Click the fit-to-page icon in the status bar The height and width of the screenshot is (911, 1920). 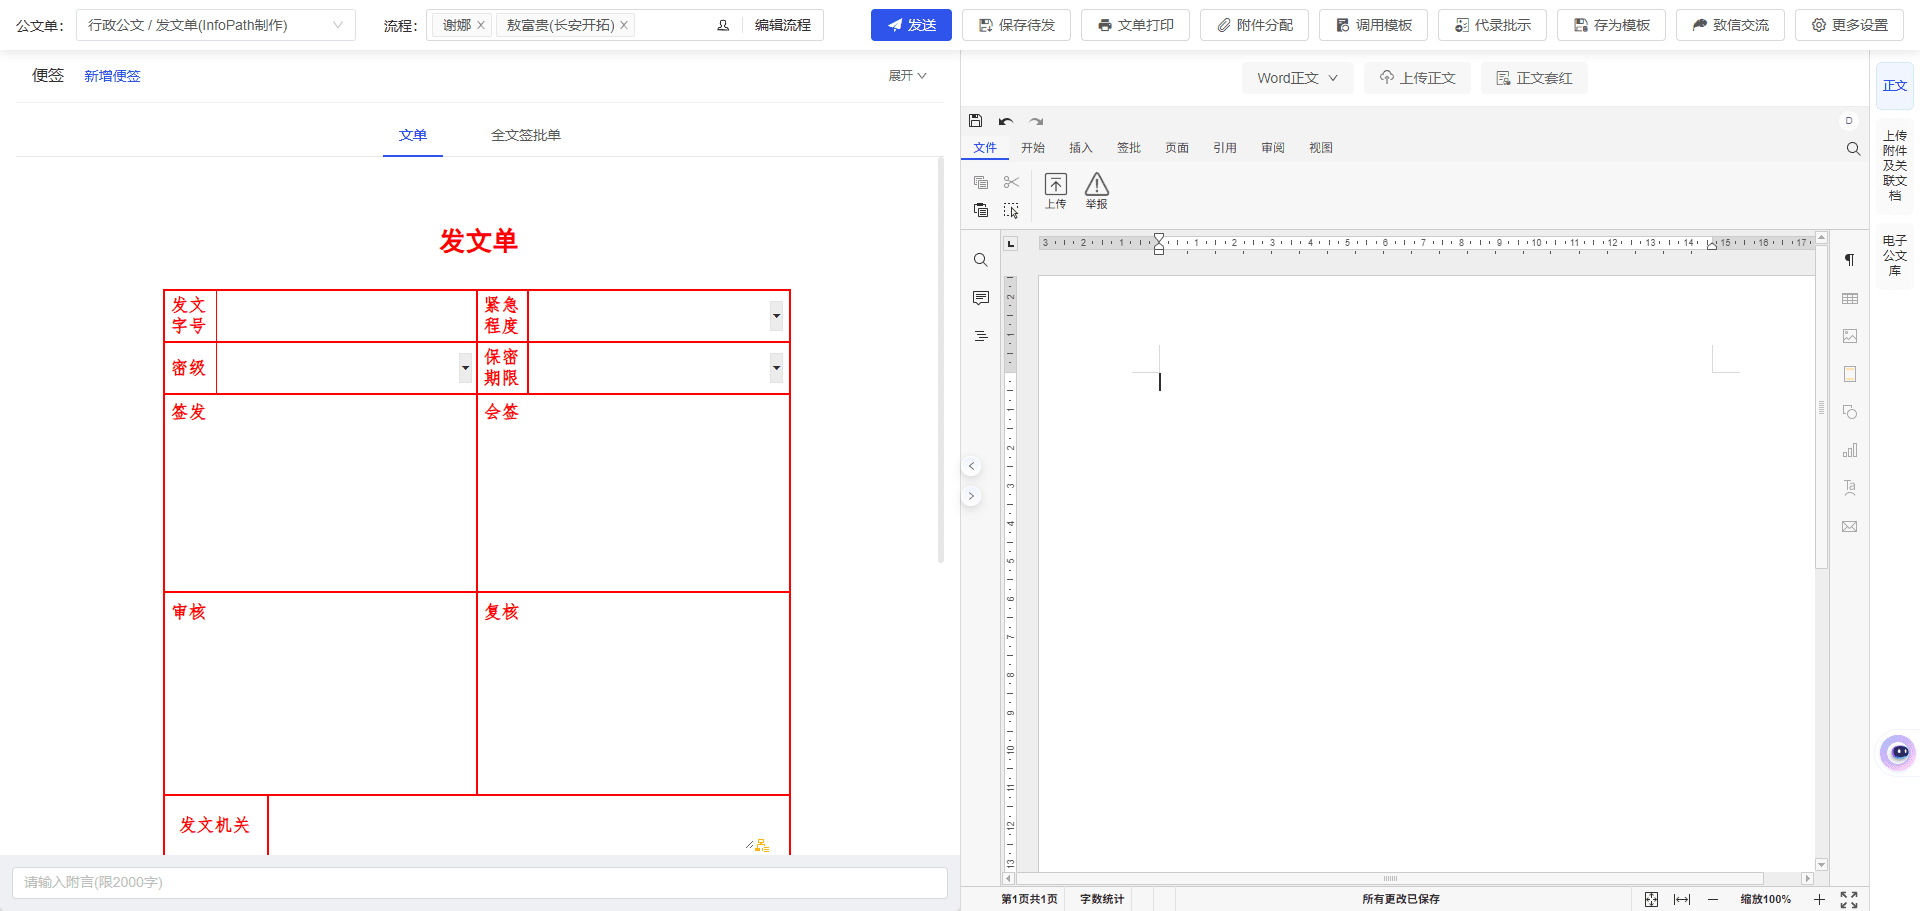[1651, 899]
